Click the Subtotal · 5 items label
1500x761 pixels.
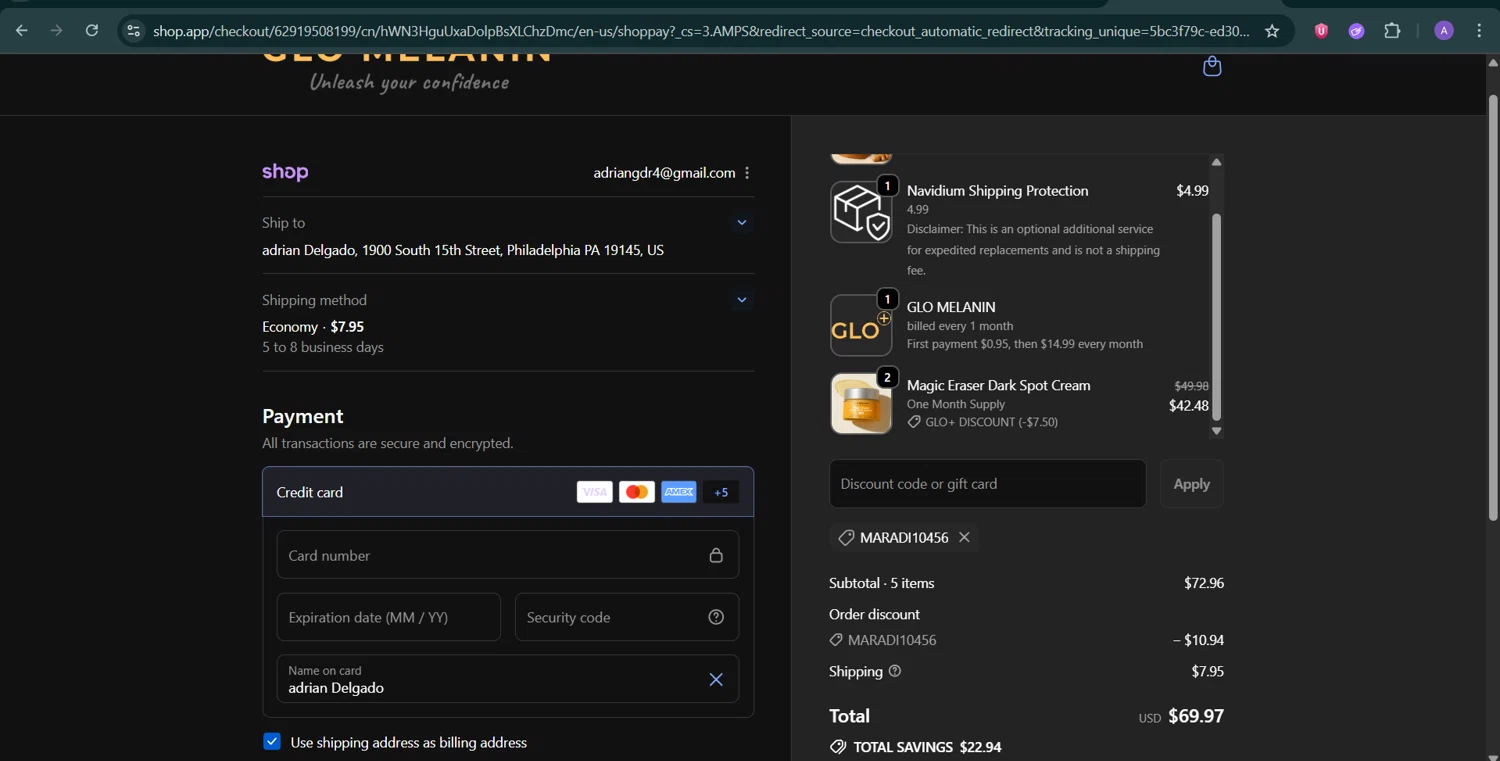pyautogui.click(x=882, y=583)
